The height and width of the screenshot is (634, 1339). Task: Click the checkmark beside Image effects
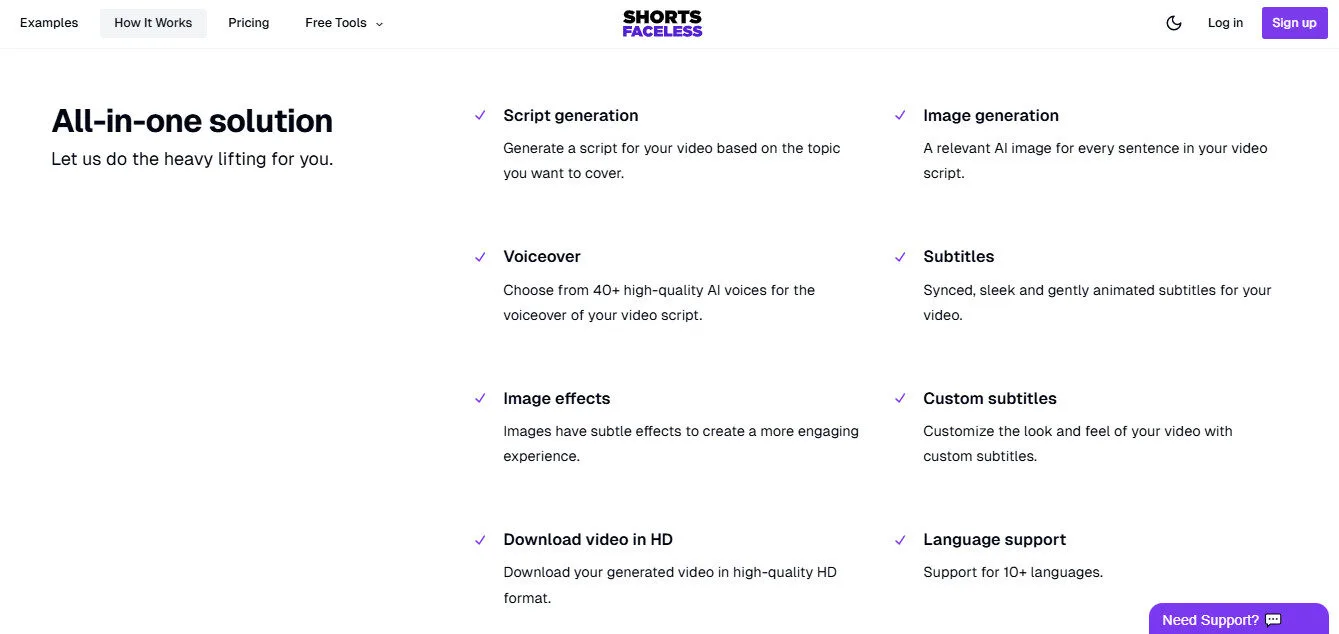pyautogui.click(x=480, y=399)
